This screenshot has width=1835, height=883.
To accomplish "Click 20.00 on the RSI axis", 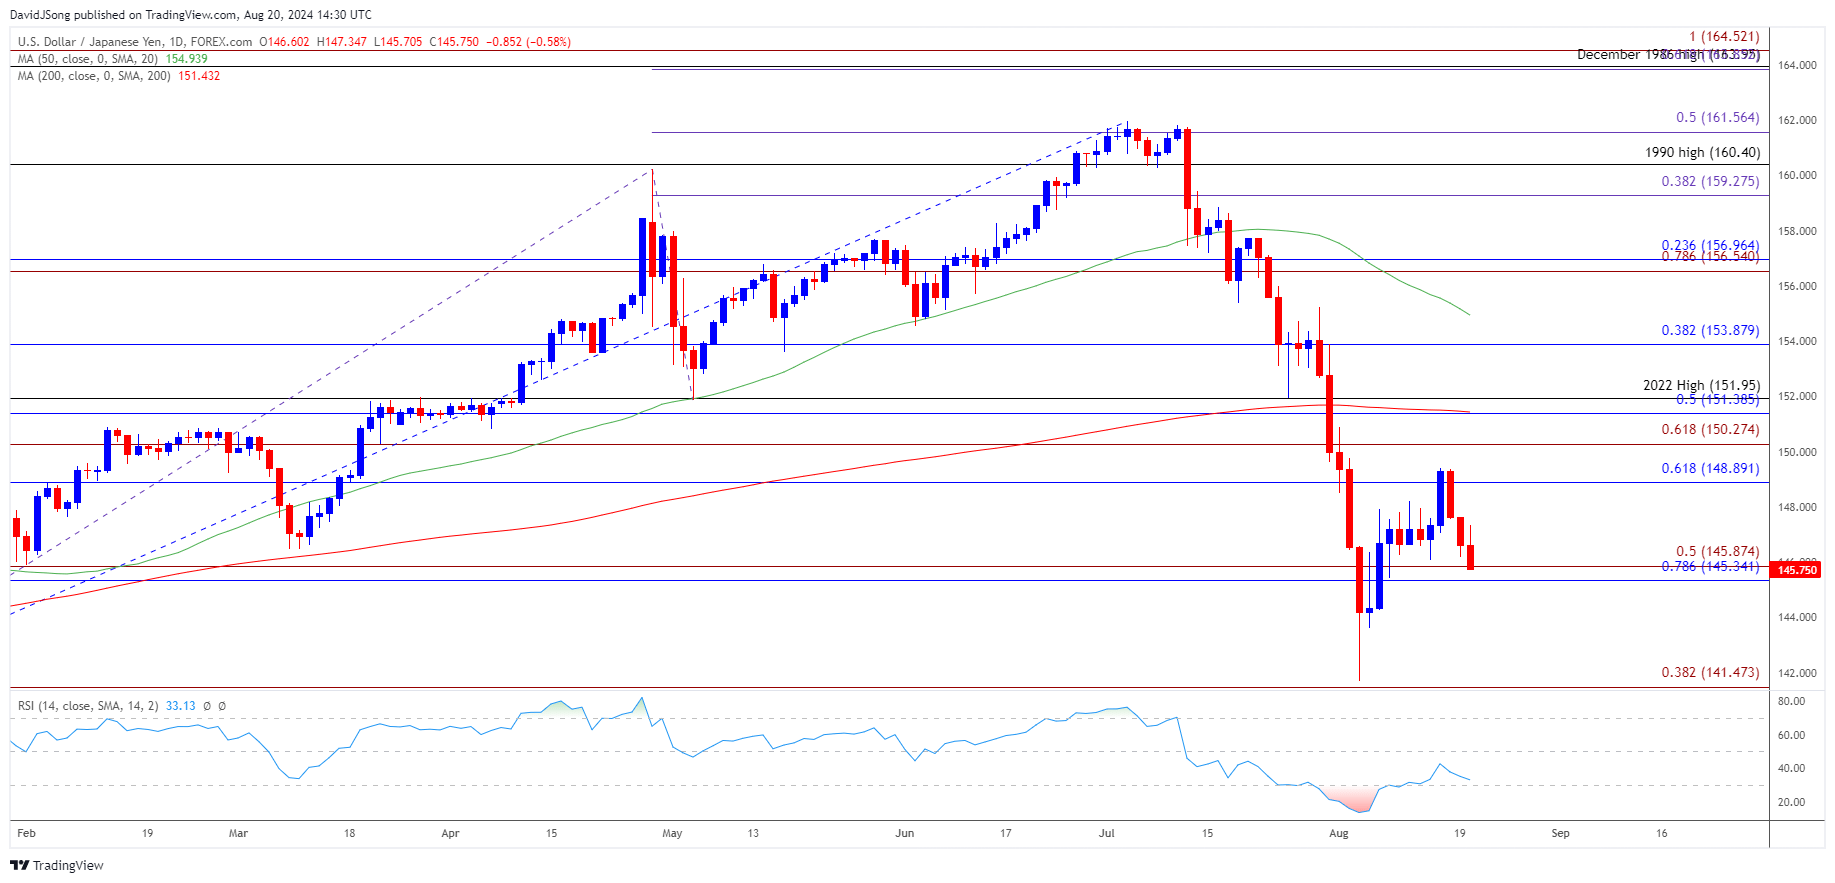I will [x=1791, y=802].
